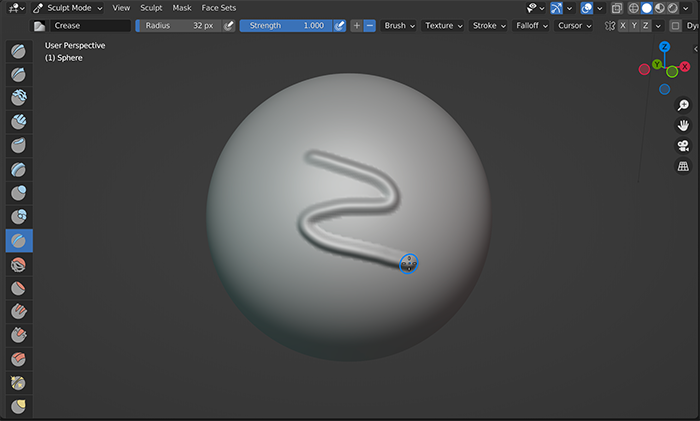Open the Sculpt menu

point(151,8)
